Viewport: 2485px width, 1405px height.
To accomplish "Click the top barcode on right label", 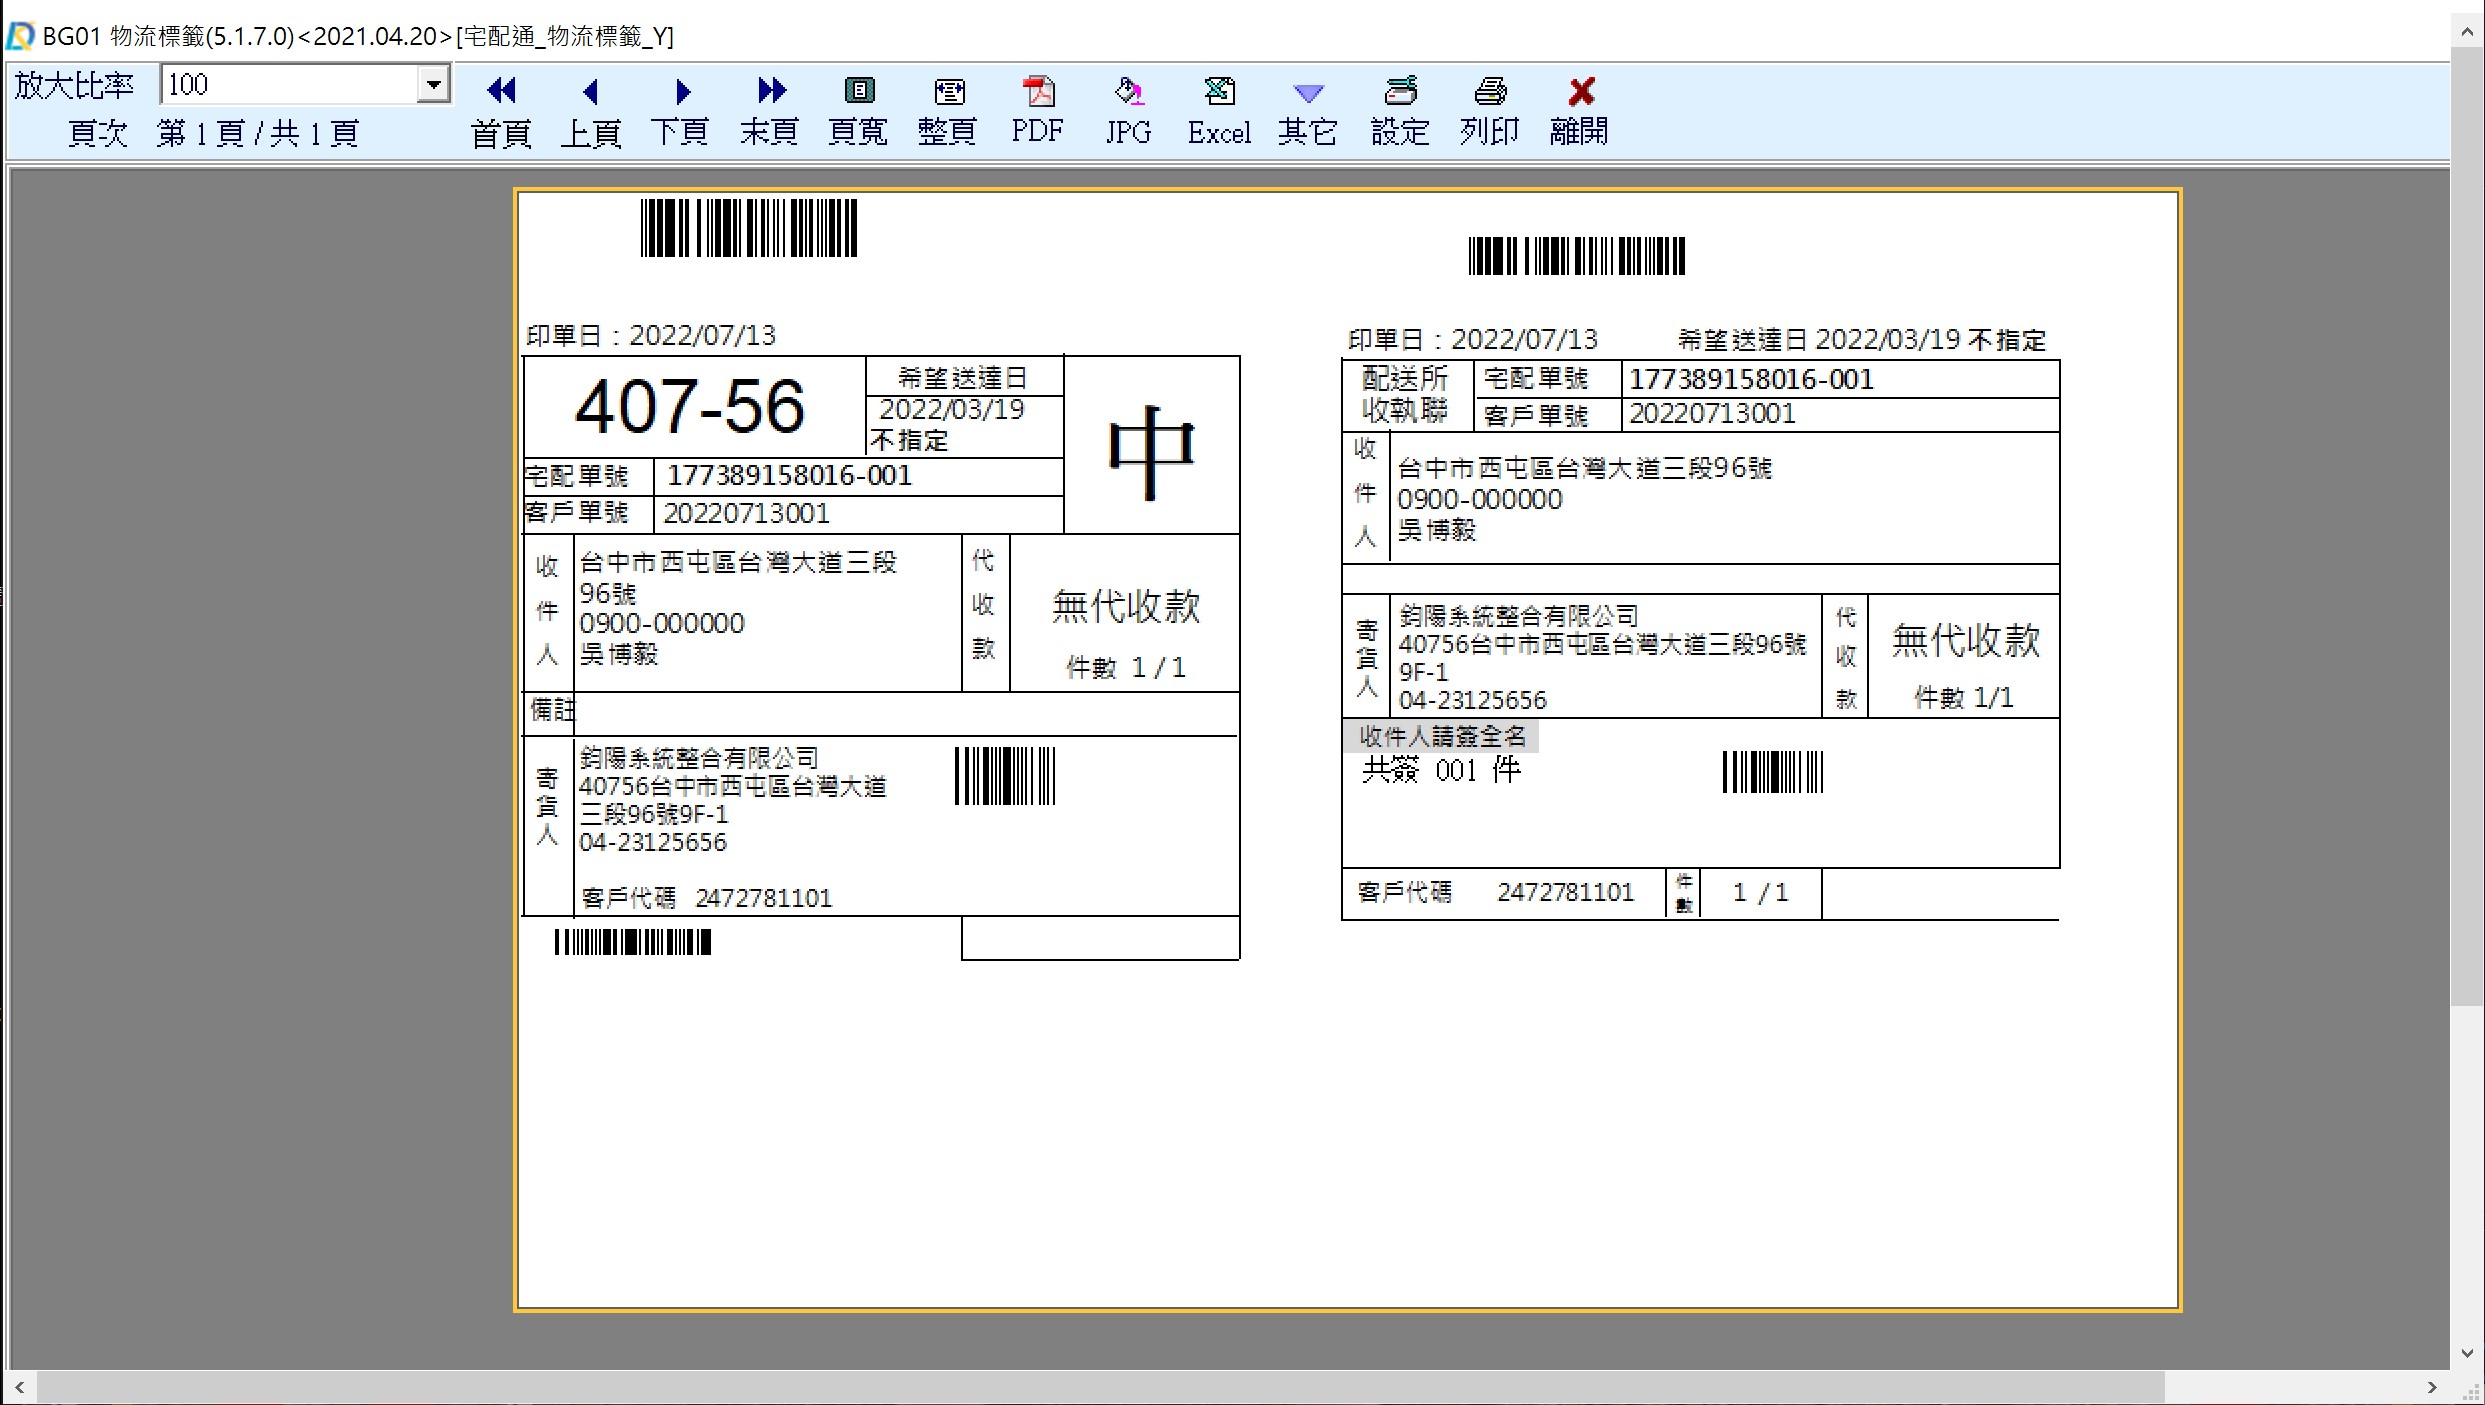I will tap(1576, 256).
